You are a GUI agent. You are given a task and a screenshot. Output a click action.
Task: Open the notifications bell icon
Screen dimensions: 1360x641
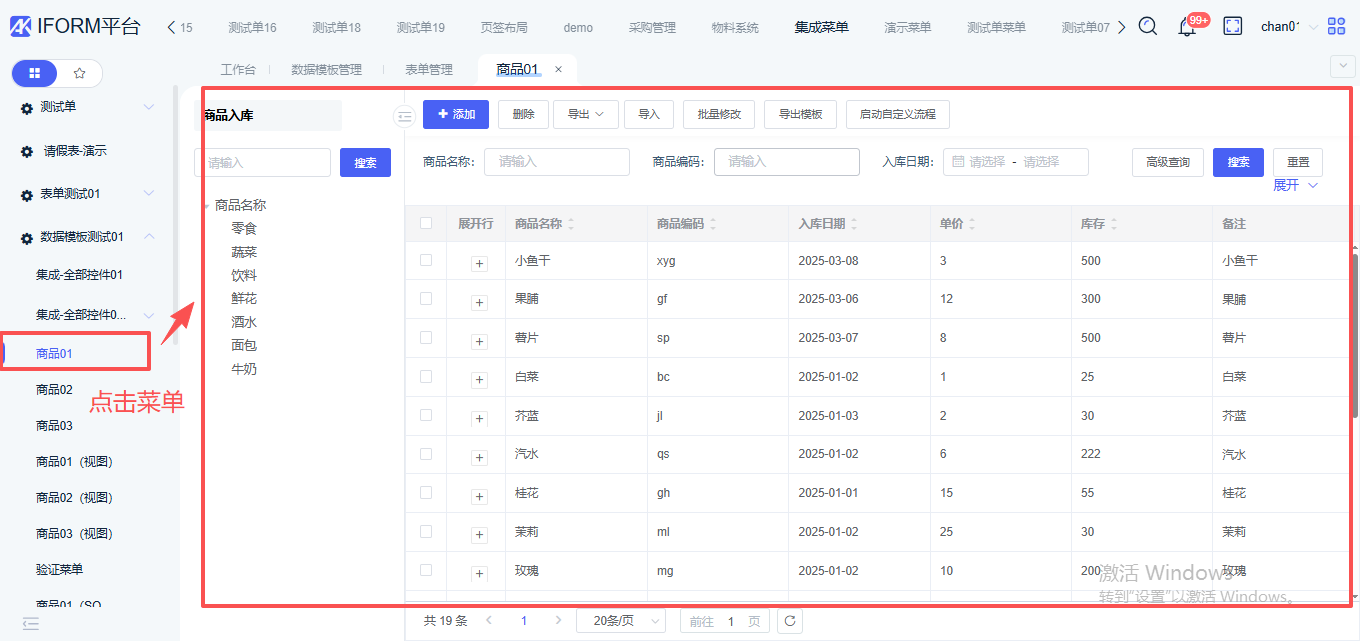[1187, 27]
